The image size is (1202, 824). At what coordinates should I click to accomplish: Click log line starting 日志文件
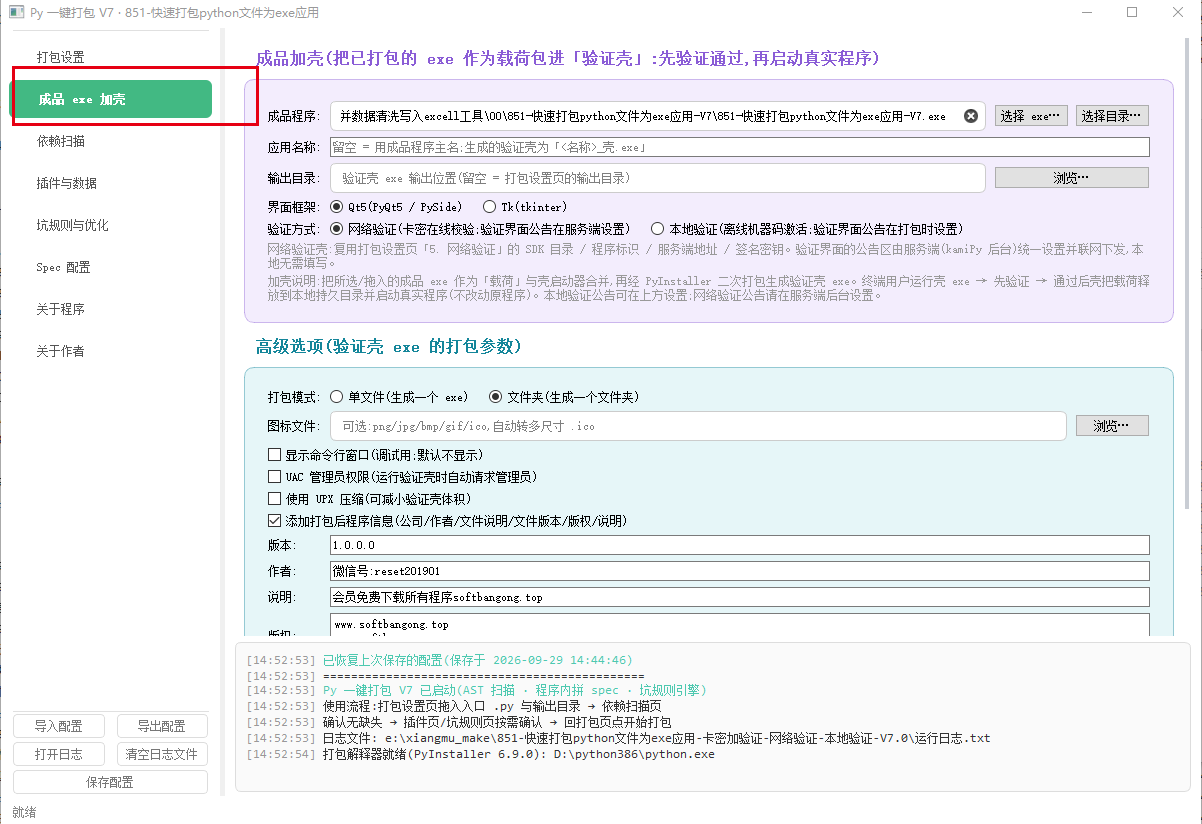tap(619, 738)
